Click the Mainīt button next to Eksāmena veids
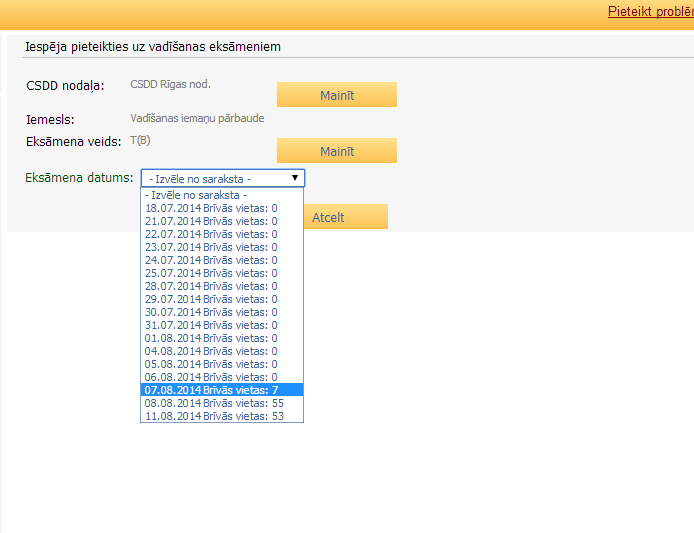This screenshot has width=694, height=533. 337,151
